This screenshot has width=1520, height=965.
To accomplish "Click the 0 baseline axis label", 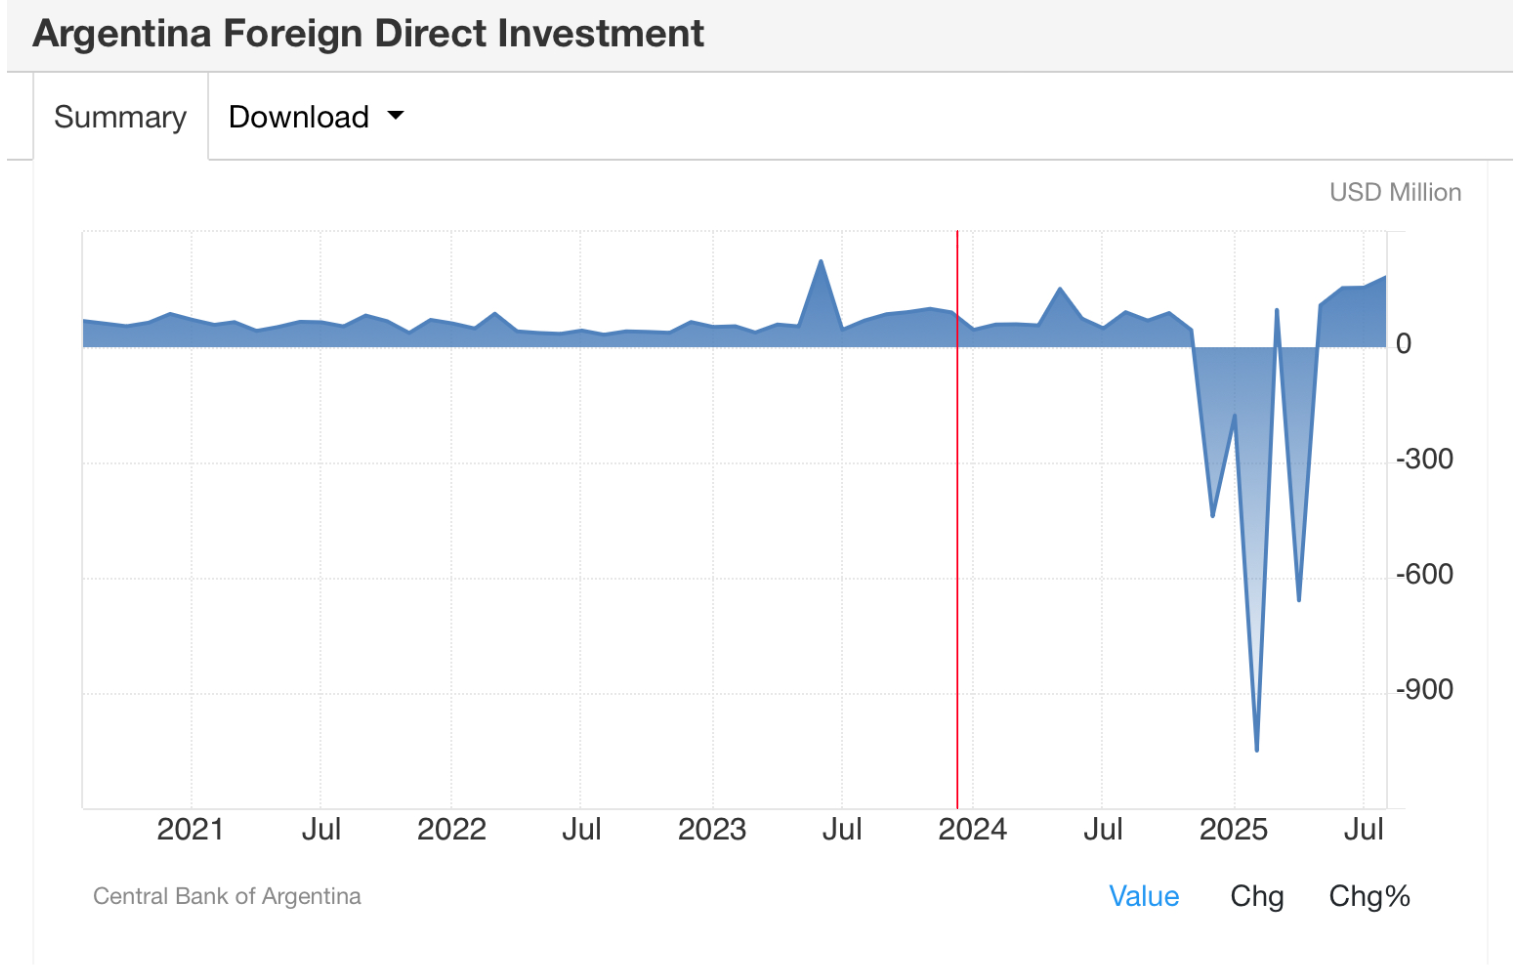I will [1404, 344].
